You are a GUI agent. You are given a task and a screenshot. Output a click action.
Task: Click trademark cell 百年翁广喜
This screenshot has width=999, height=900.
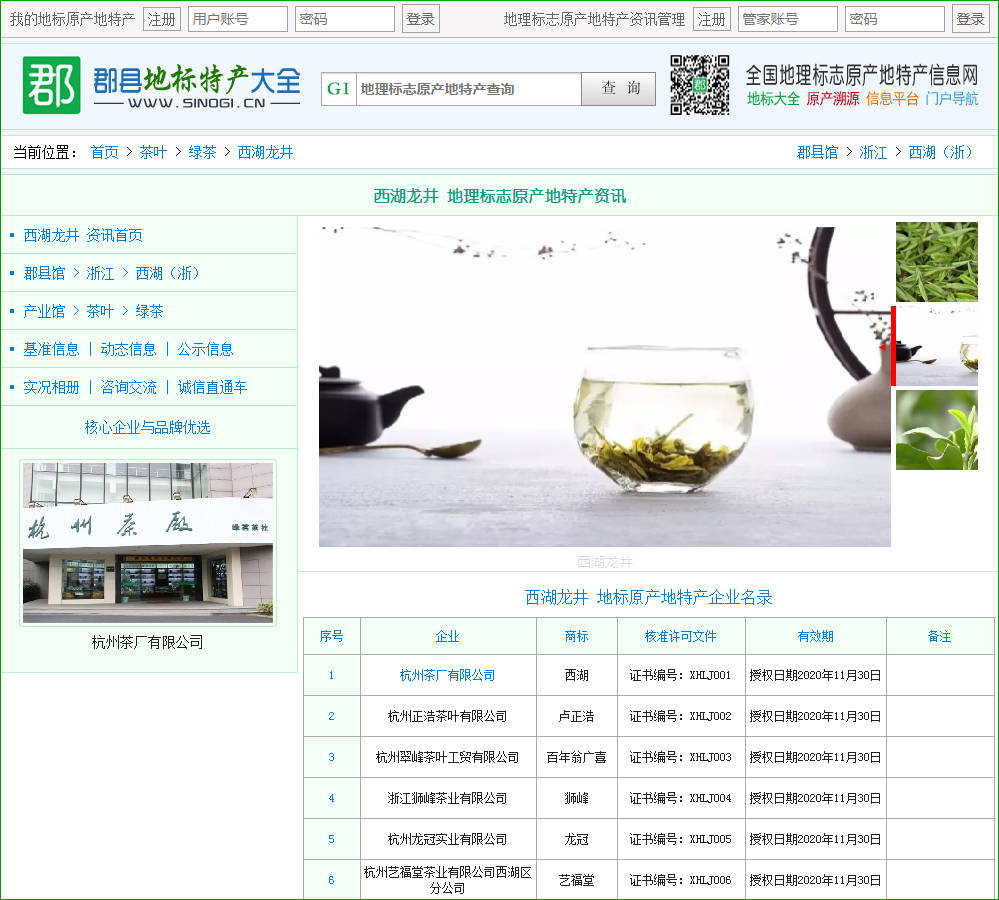pos(577,757)
